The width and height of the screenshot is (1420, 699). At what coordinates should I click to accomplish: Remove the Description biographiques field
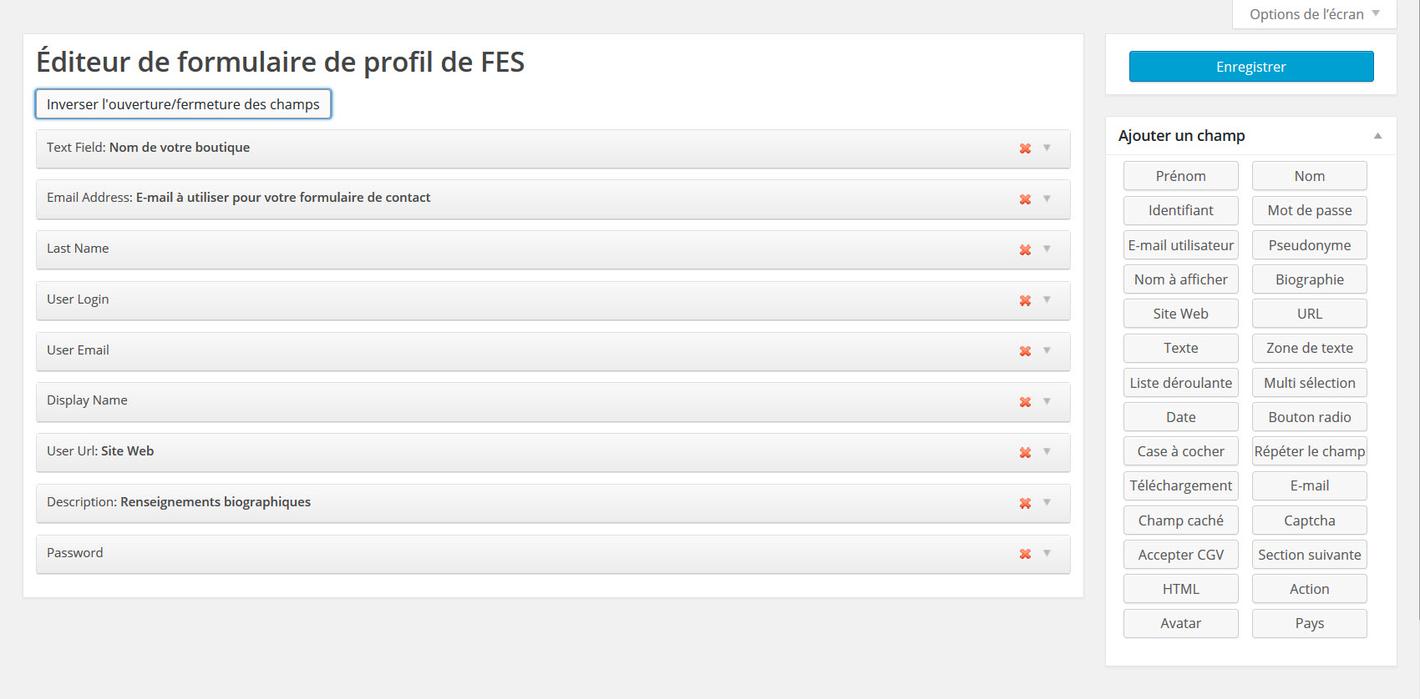pos(1025,503)
